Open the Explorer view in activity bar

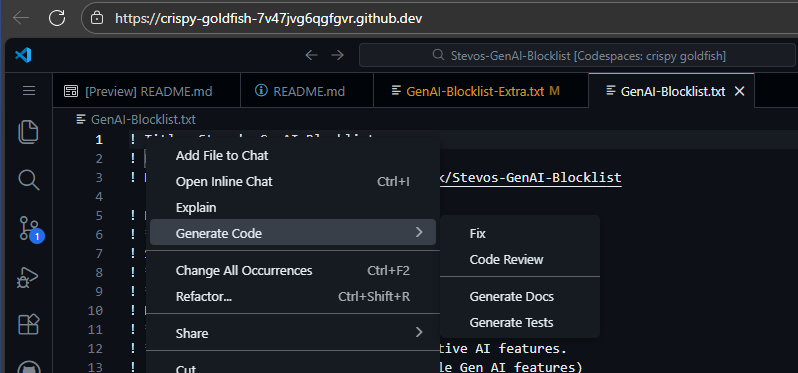28,131
